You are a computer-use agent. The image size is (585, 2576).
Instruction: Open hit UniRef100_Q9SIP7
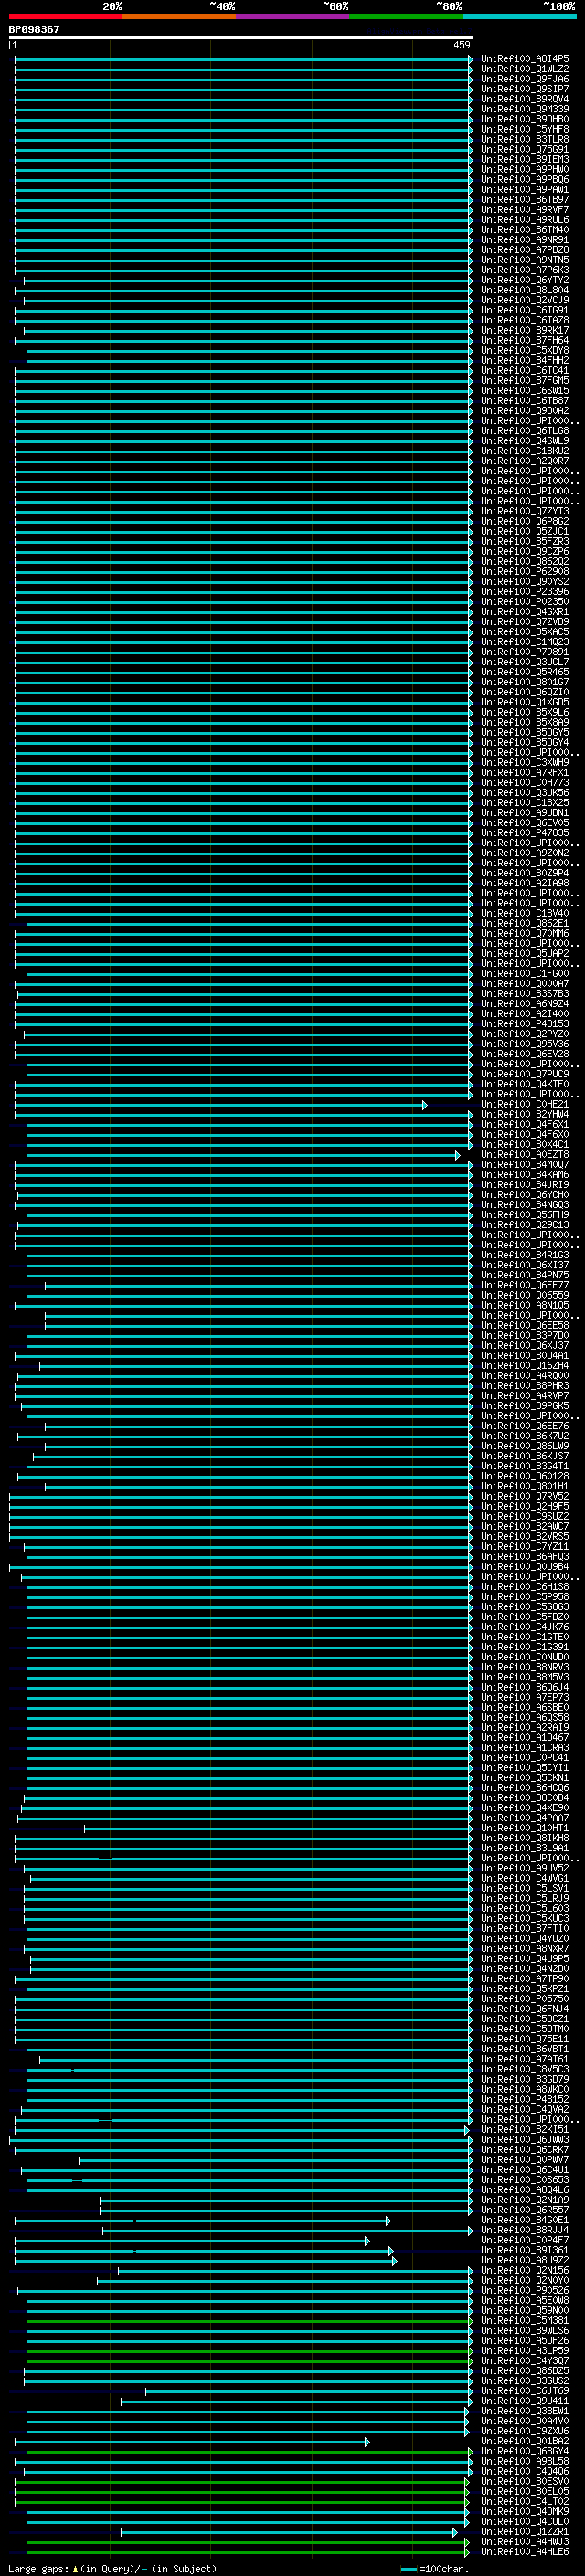524,89
